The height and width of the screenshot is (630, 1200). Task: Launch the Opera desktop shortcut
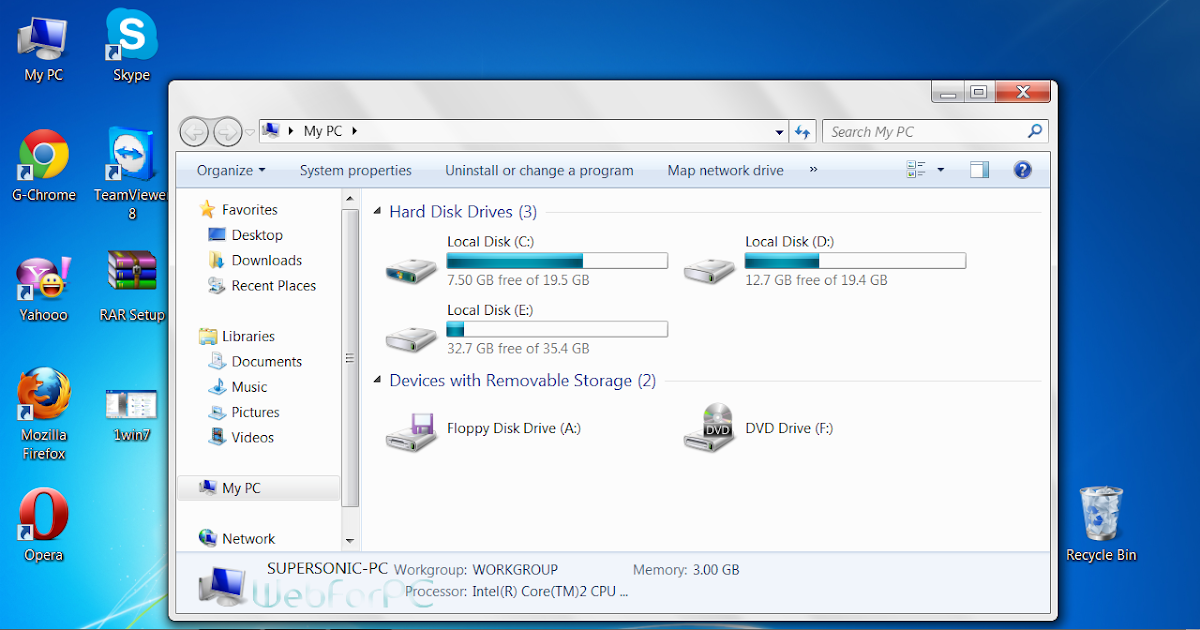click(43, 525)
